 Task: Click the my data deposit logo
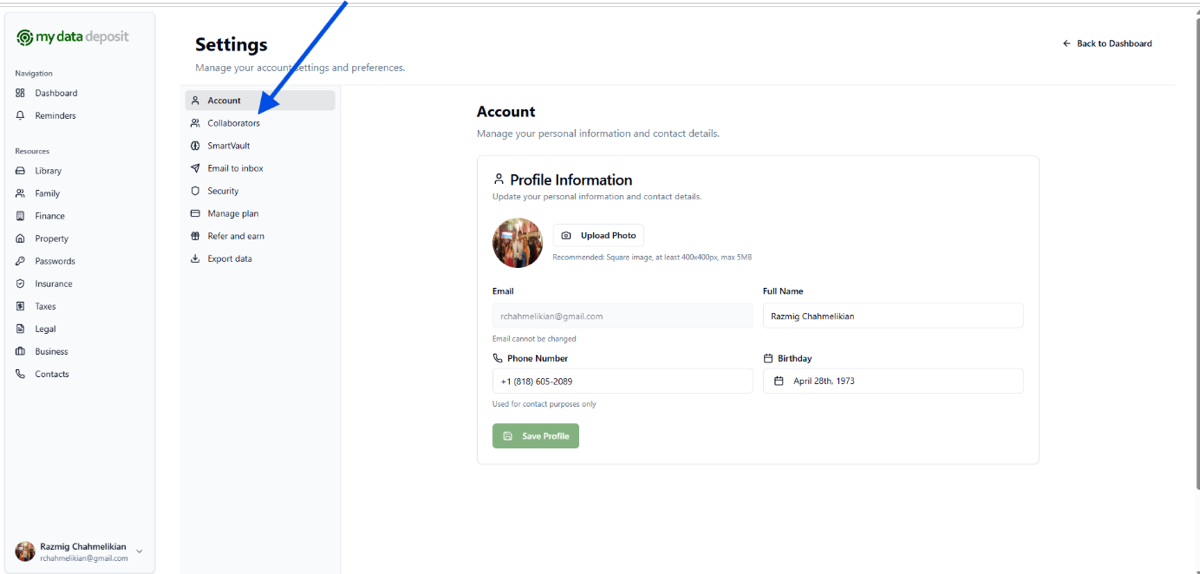tap(72, 37)
